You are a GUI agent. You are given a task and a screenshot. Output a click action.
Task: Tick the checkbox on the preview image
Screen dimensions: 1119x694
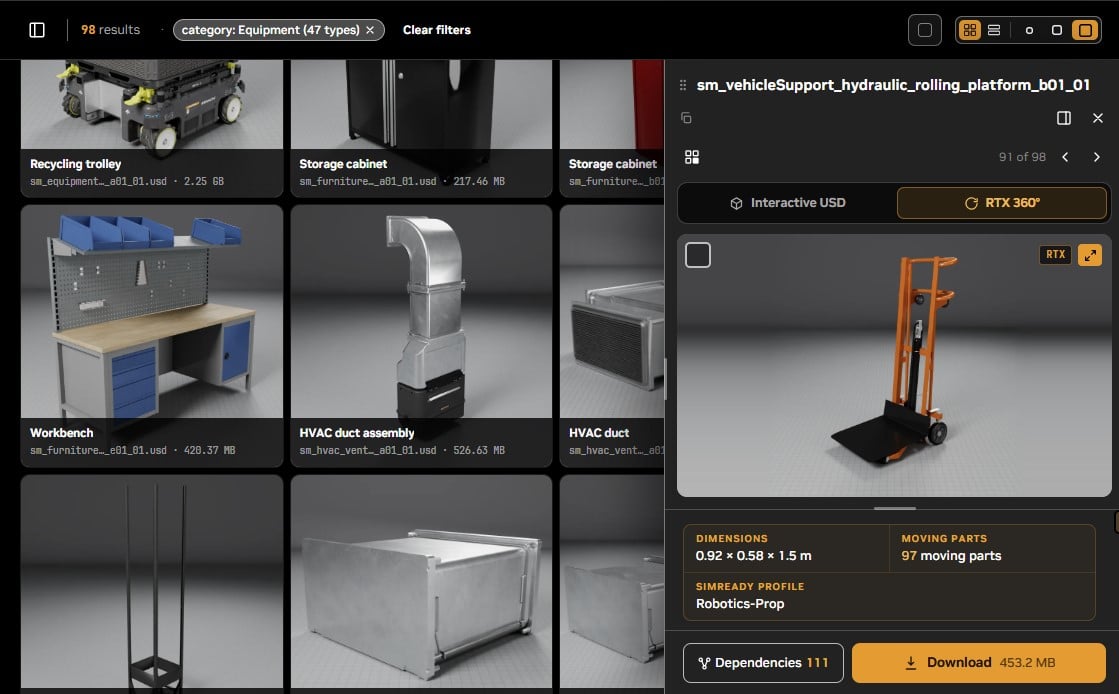698,255
